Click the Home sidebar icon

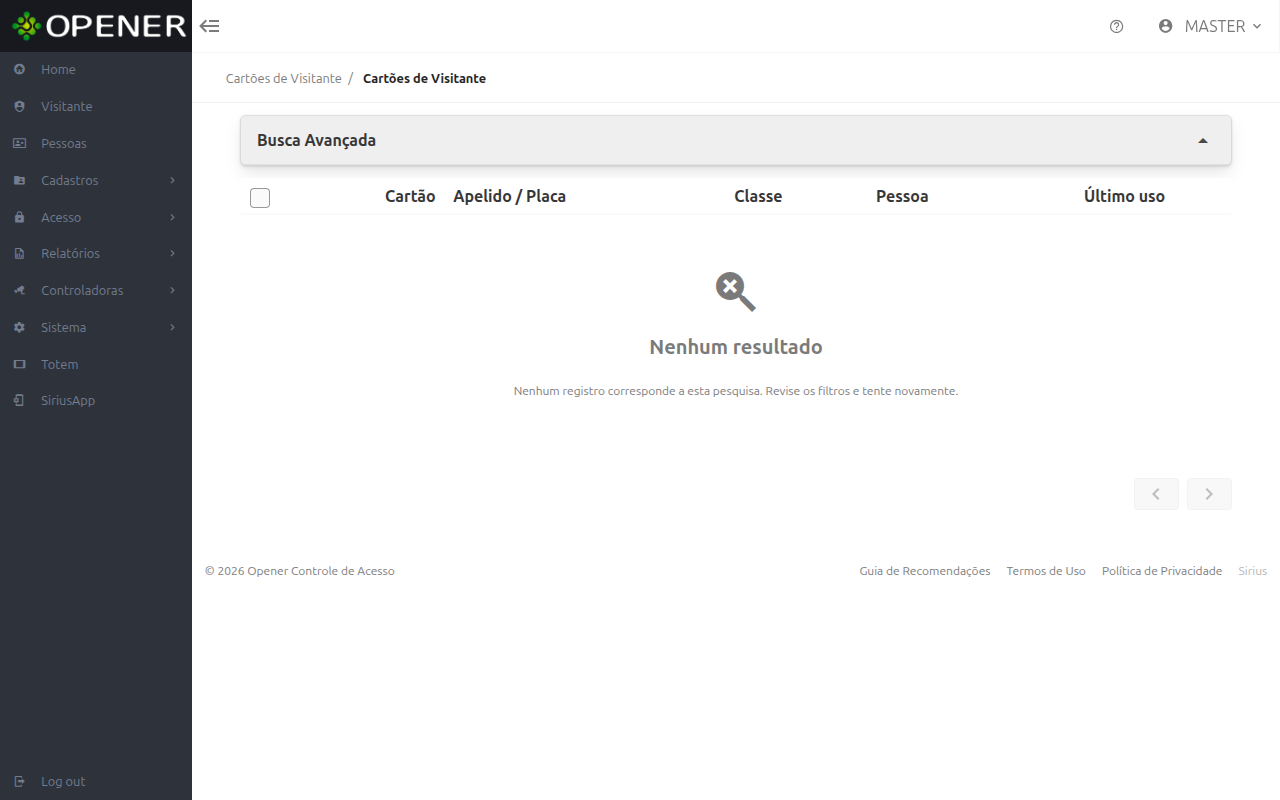point(19,69)
